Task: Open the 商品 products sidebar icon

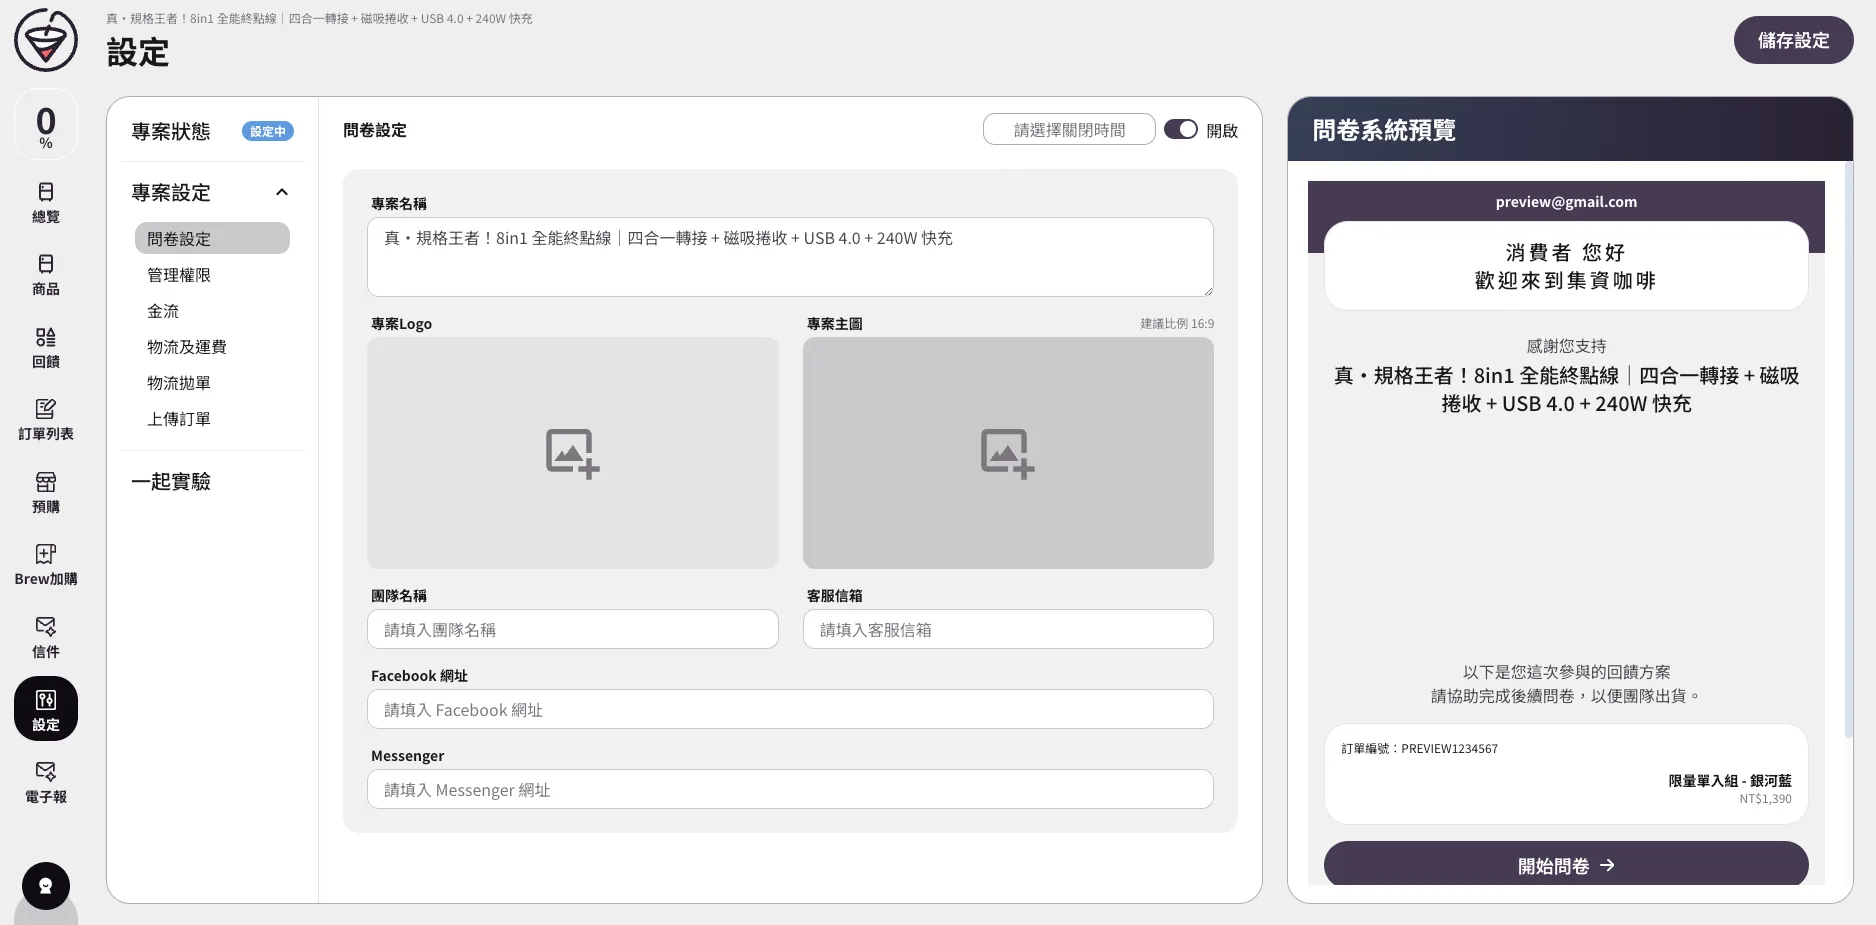Action: [46, 275]
